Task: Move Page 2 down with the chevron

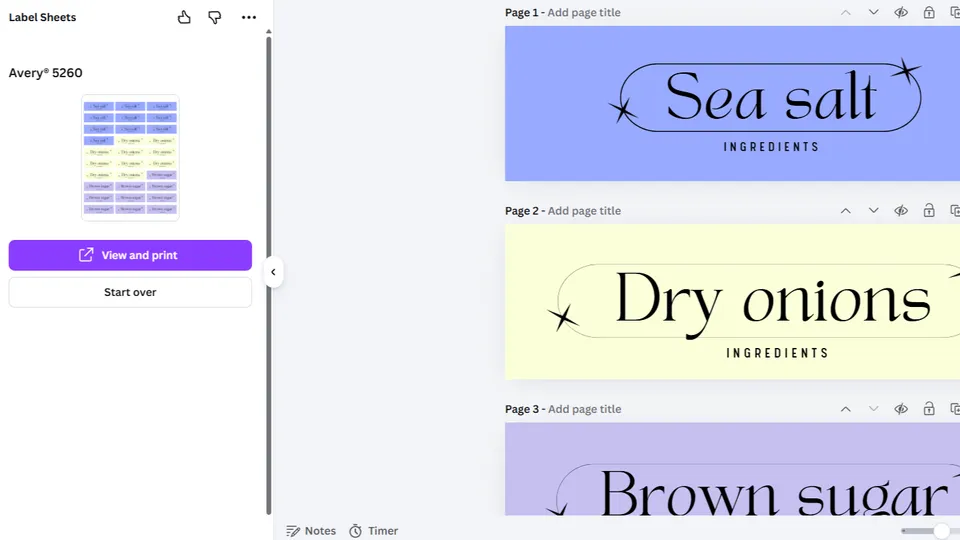Action: [874, 211]
